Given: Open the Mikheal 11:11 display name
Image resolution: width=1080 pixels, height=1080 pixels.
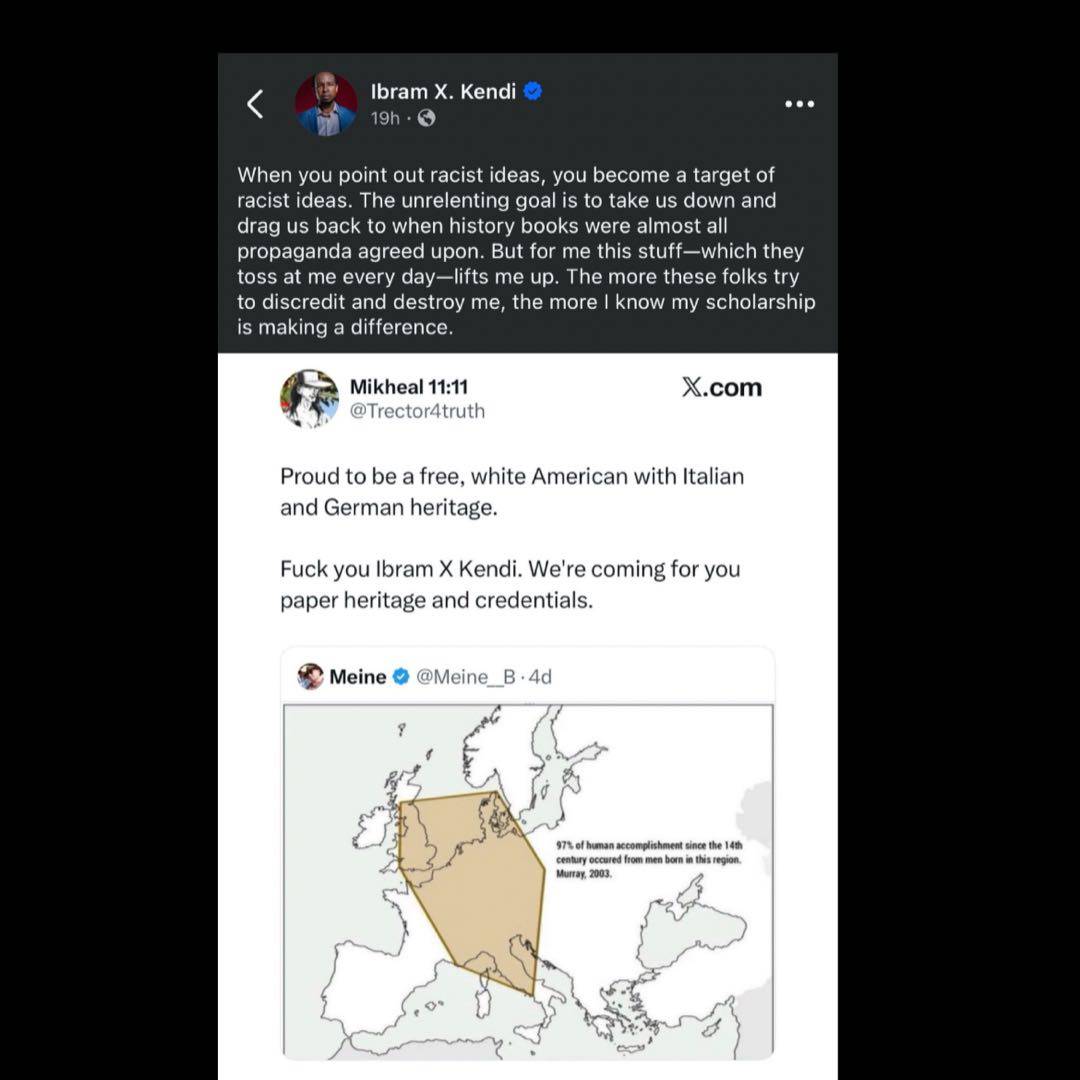Looking at the screenshot, I should [x=409, y=387].
